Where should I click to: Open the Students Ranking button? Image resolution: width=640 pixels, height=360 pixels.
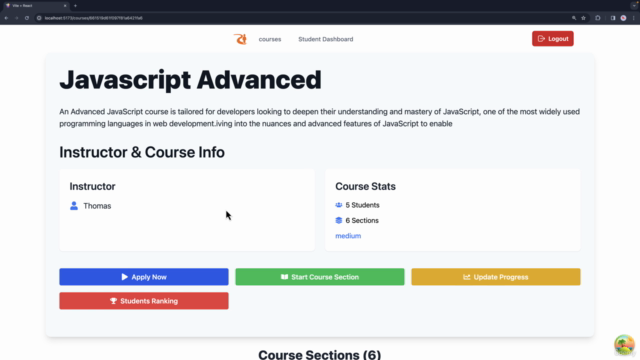click(x=144, y=301)
